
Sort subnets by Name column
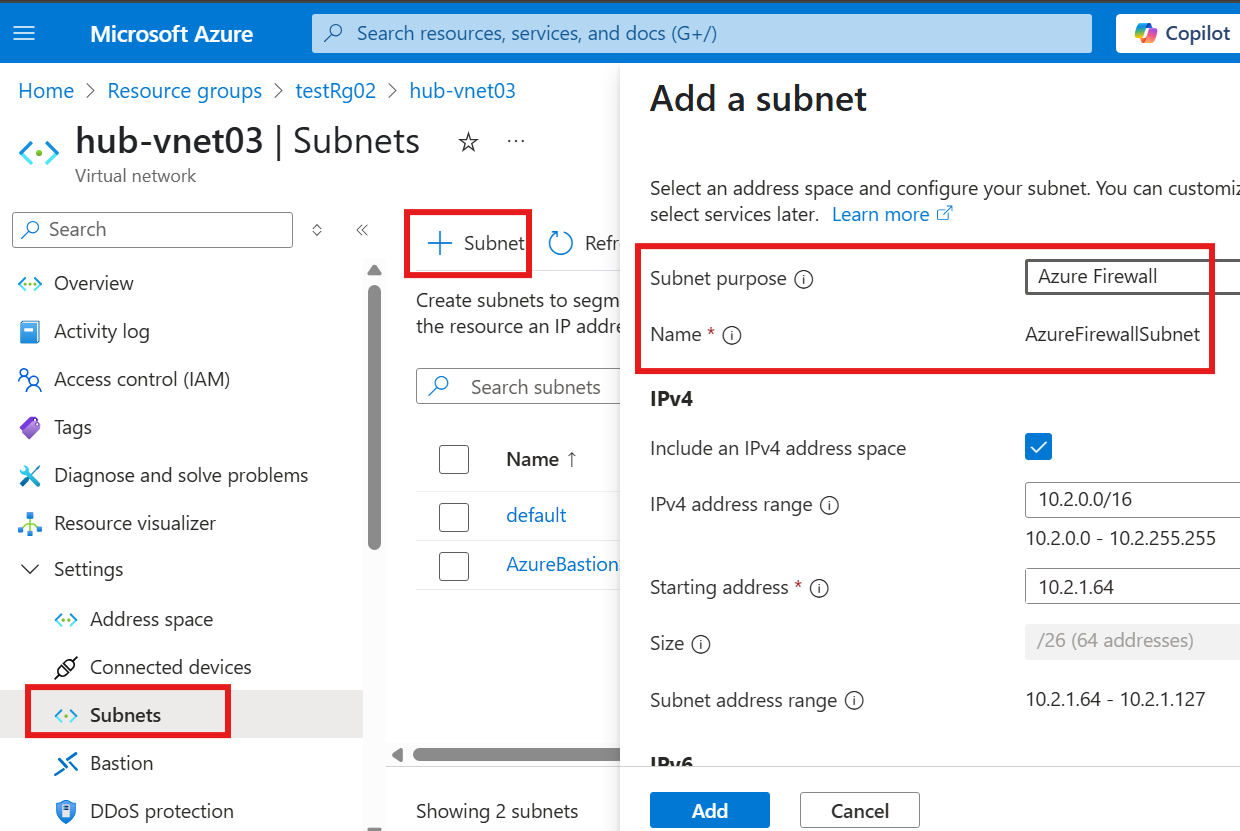pyautogui.click(x=542, y=460)
